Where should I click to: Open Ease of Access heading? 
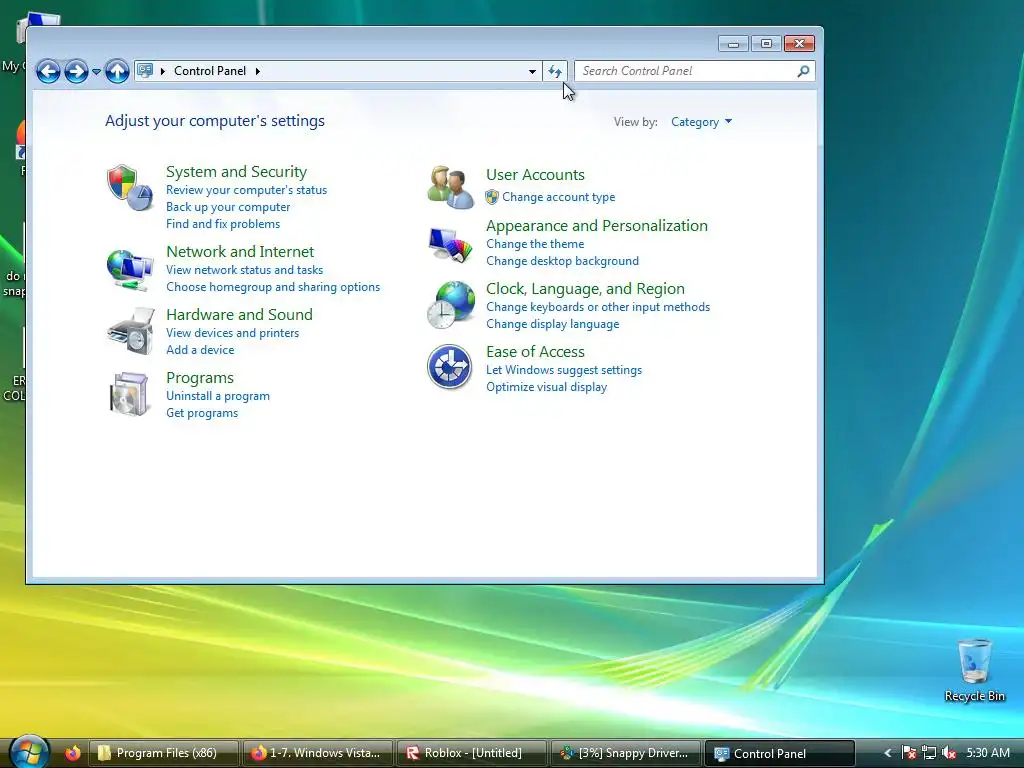(535, 352)
